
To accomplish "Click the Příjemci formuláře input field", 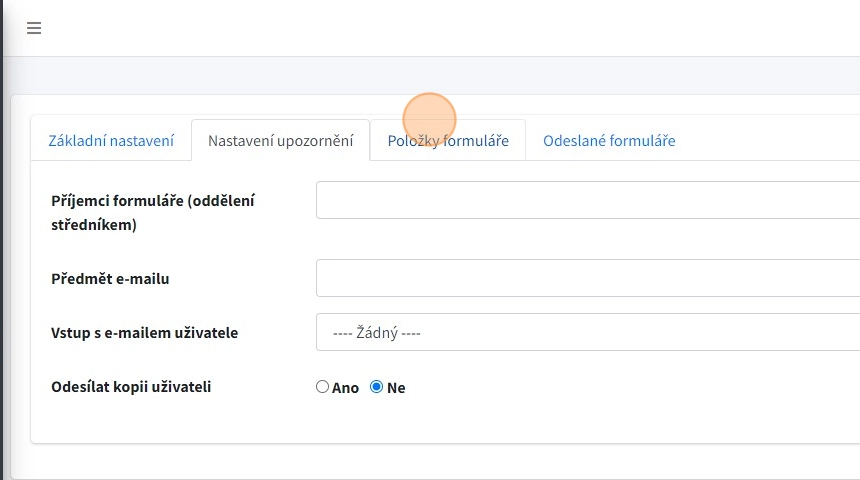I will pyautogui.click(x=588, y=200).
